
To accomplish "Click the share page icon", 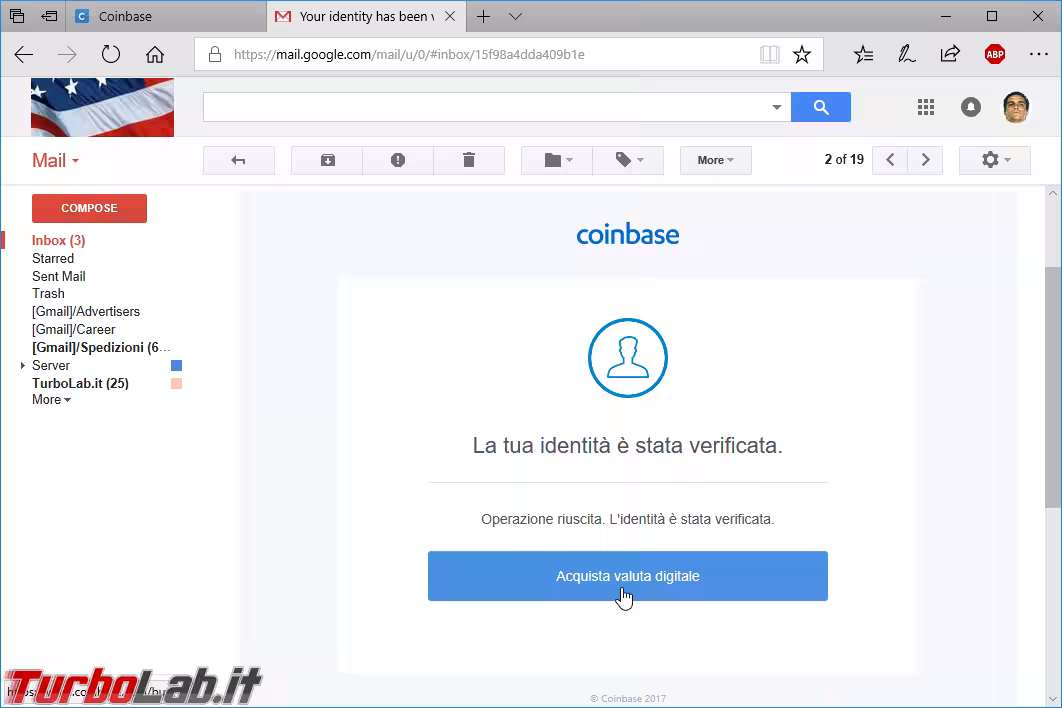I will [x=950, y=54].
